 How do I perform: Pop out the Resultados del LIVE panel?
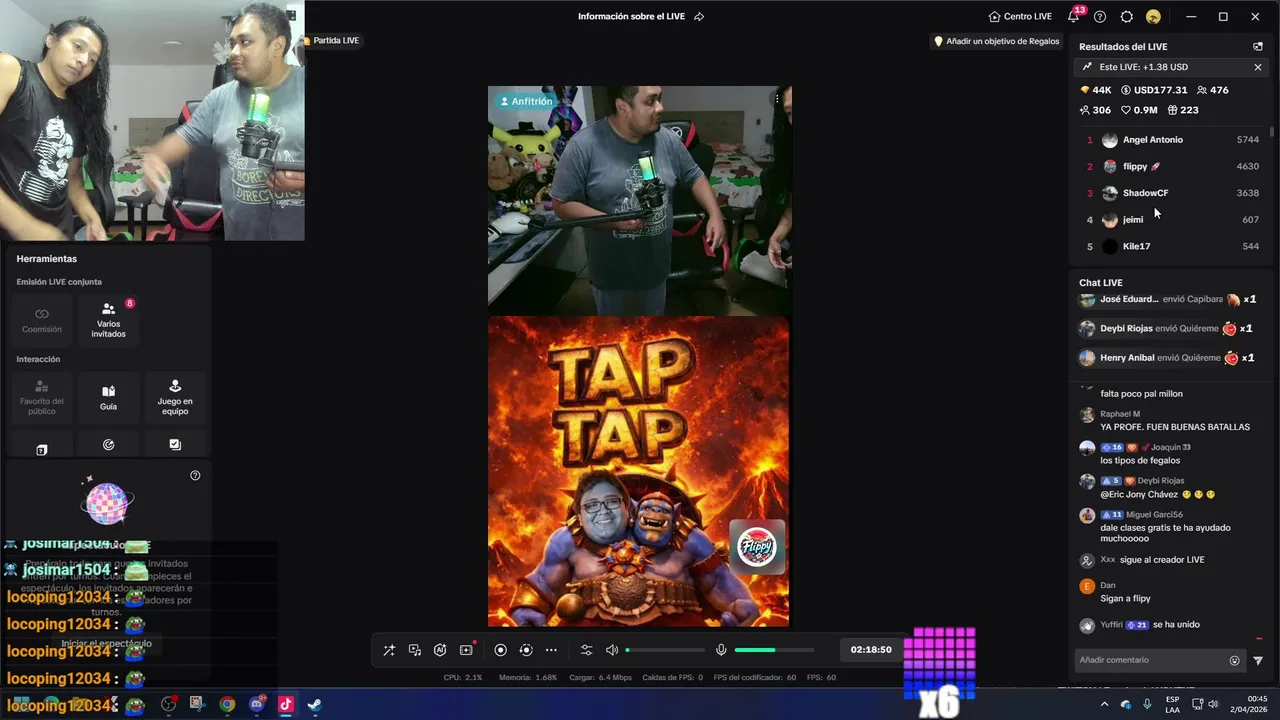pos(1258,47)
